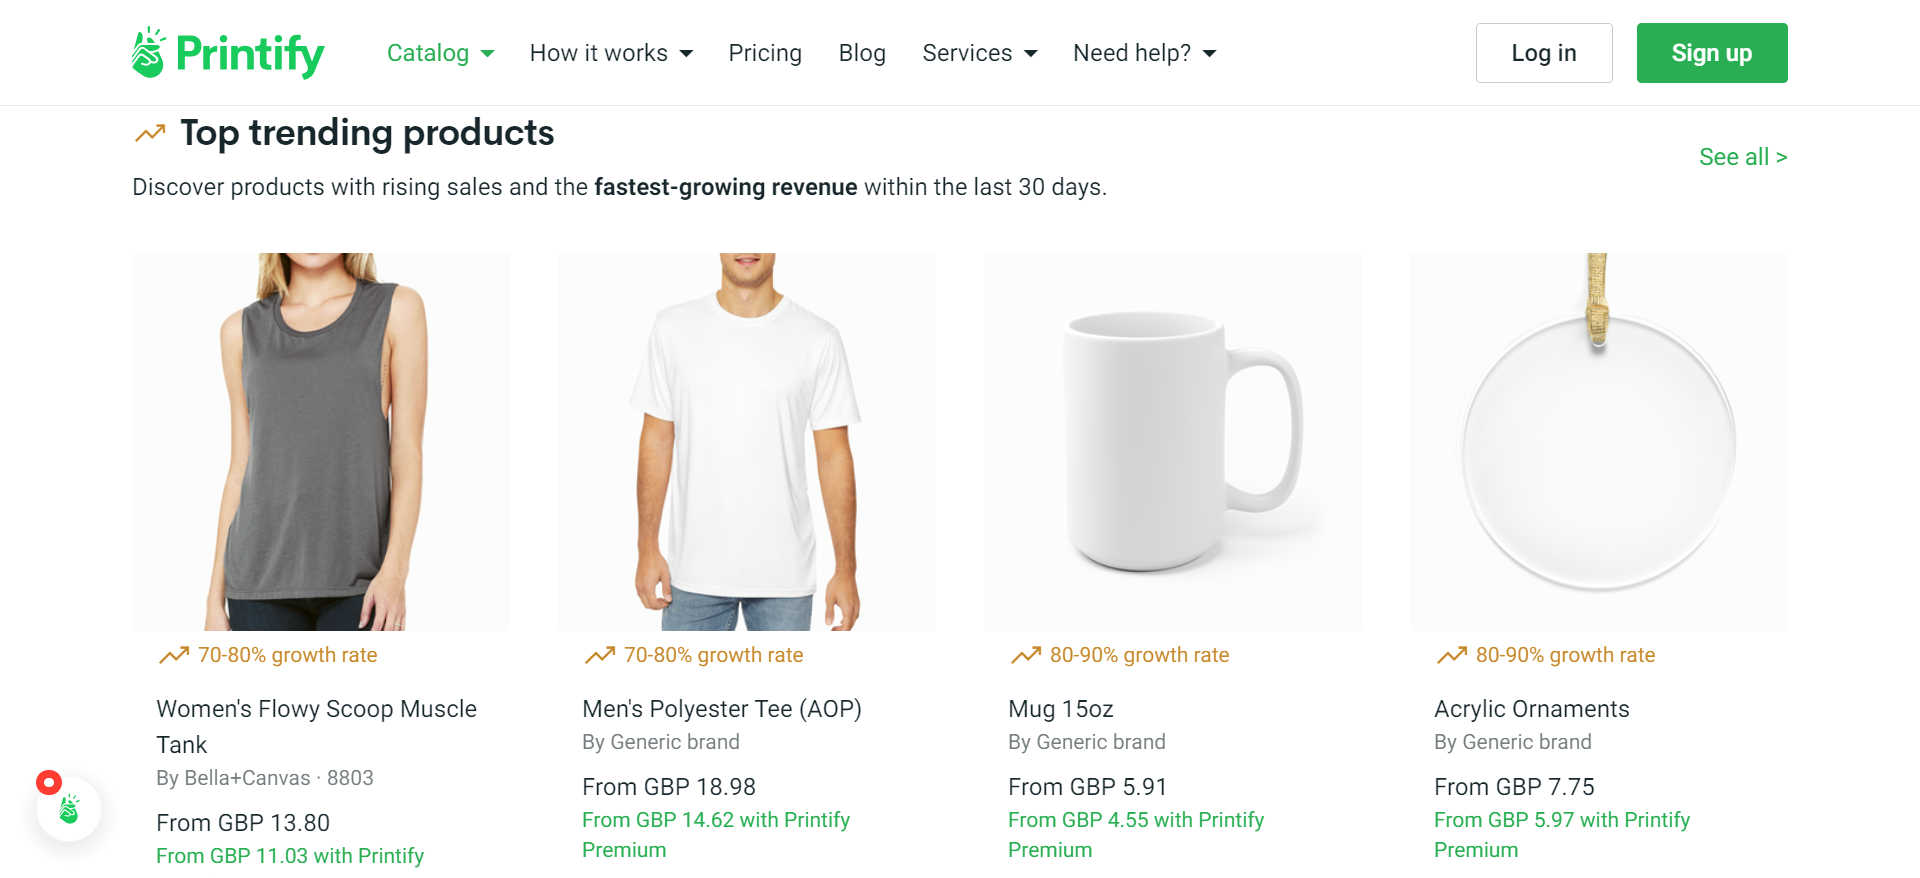Screen dimensions: 1920x878
Task: Open the How it works menu
Action: coord(610,53)
